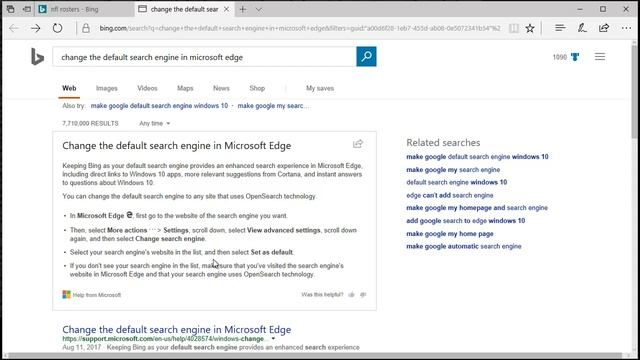Open the Hub favorites list icon

coord(560,28)
